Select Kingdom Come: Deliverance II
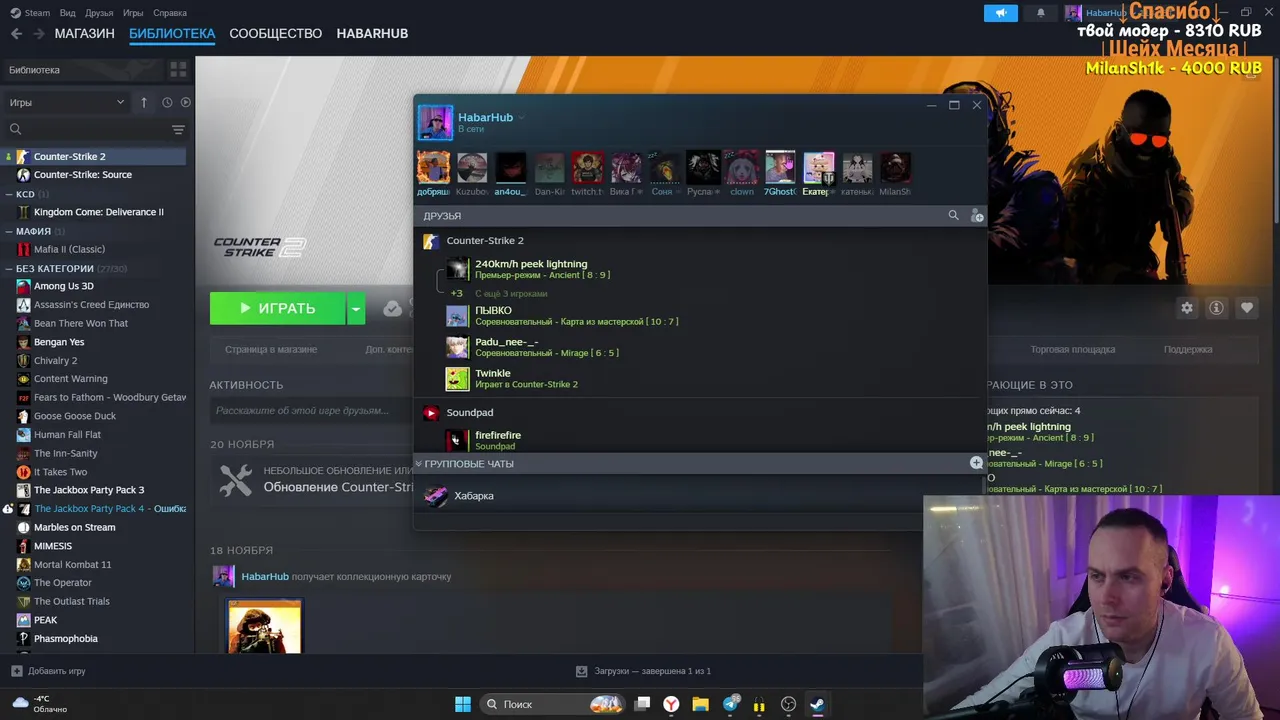1280x720 pixels. (98, 212)
